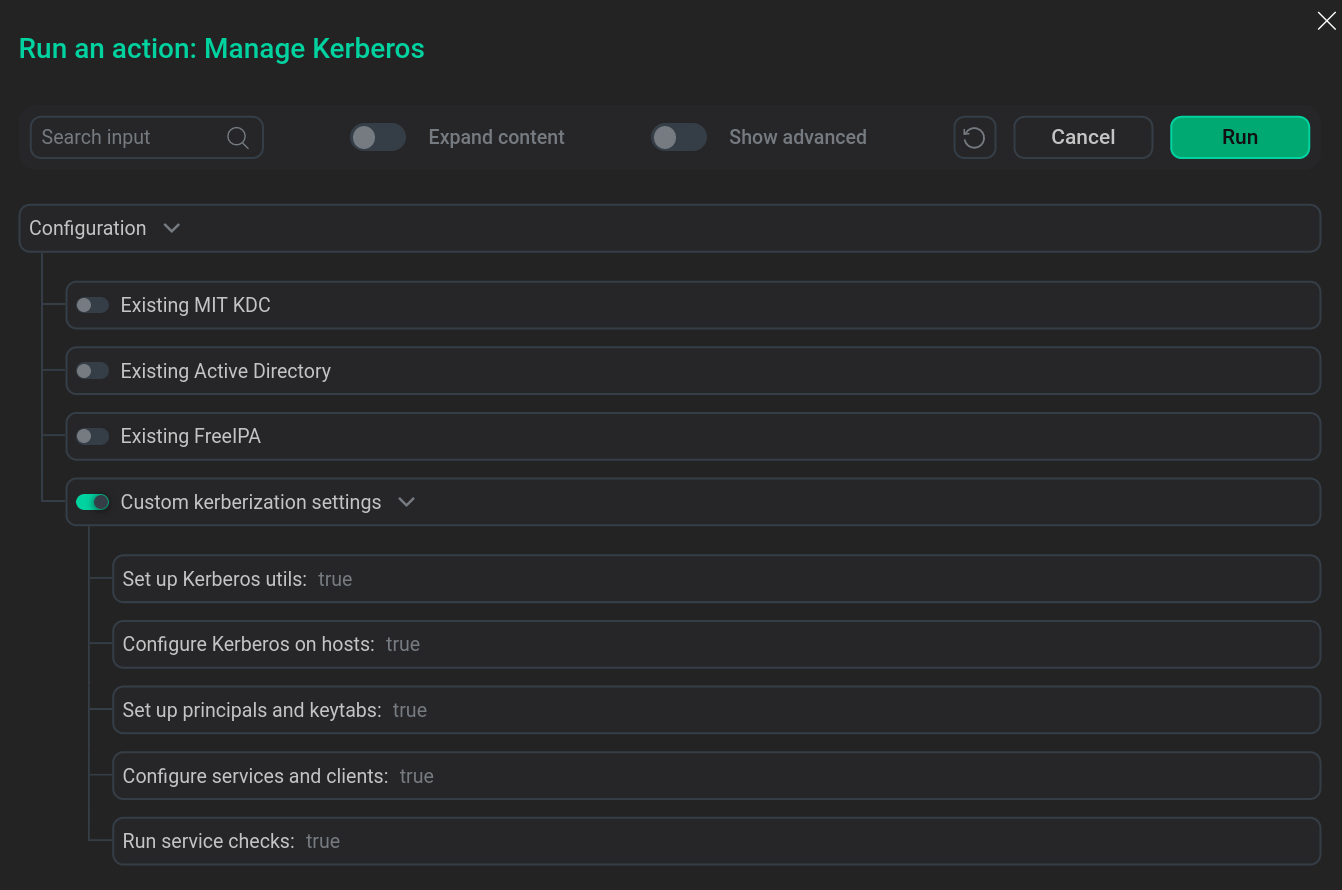Select Configure Kerberos on hosts row
This screenshot has width=1342, height=890.
click(716, 644)
